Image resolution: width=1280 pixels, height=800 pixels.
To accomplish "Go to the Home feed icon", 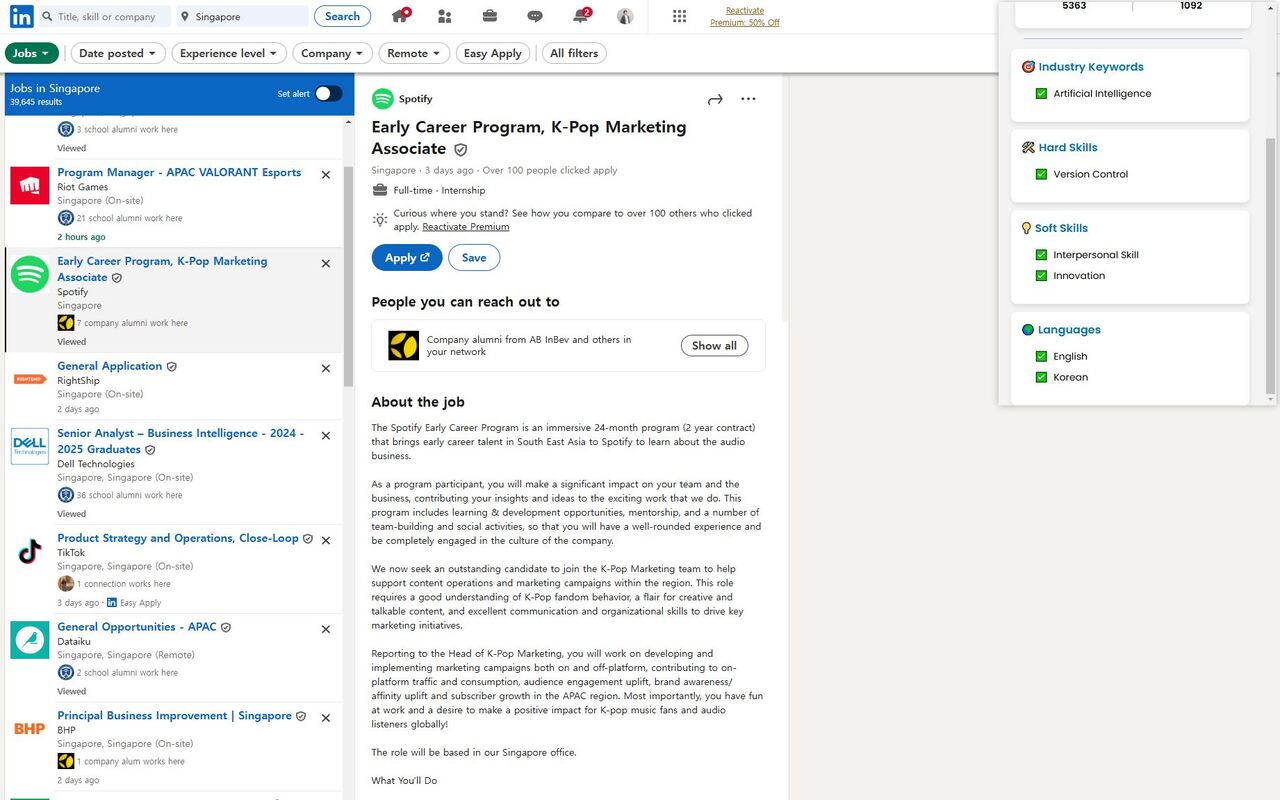I will (x=400, y=16).
